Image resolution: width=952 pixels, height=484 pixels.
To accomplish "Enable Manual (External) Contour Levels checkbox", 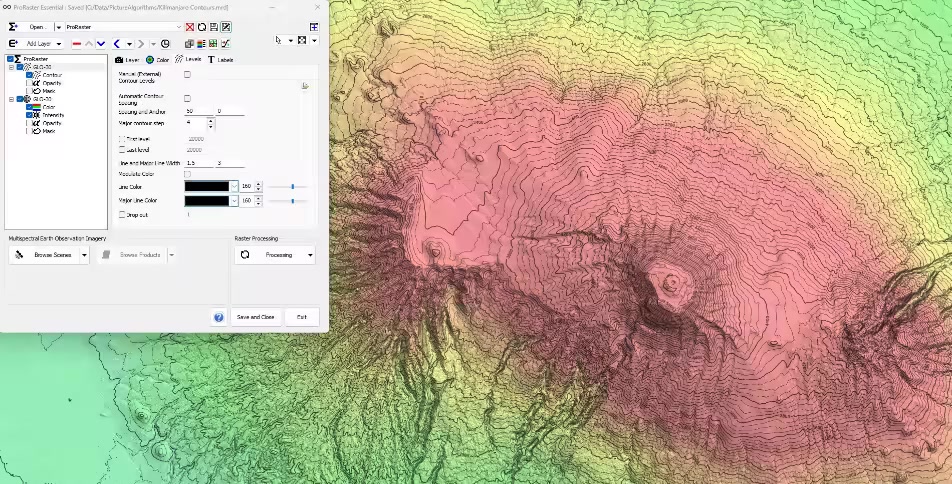I will pyautogui.click(x=187, y=75).
